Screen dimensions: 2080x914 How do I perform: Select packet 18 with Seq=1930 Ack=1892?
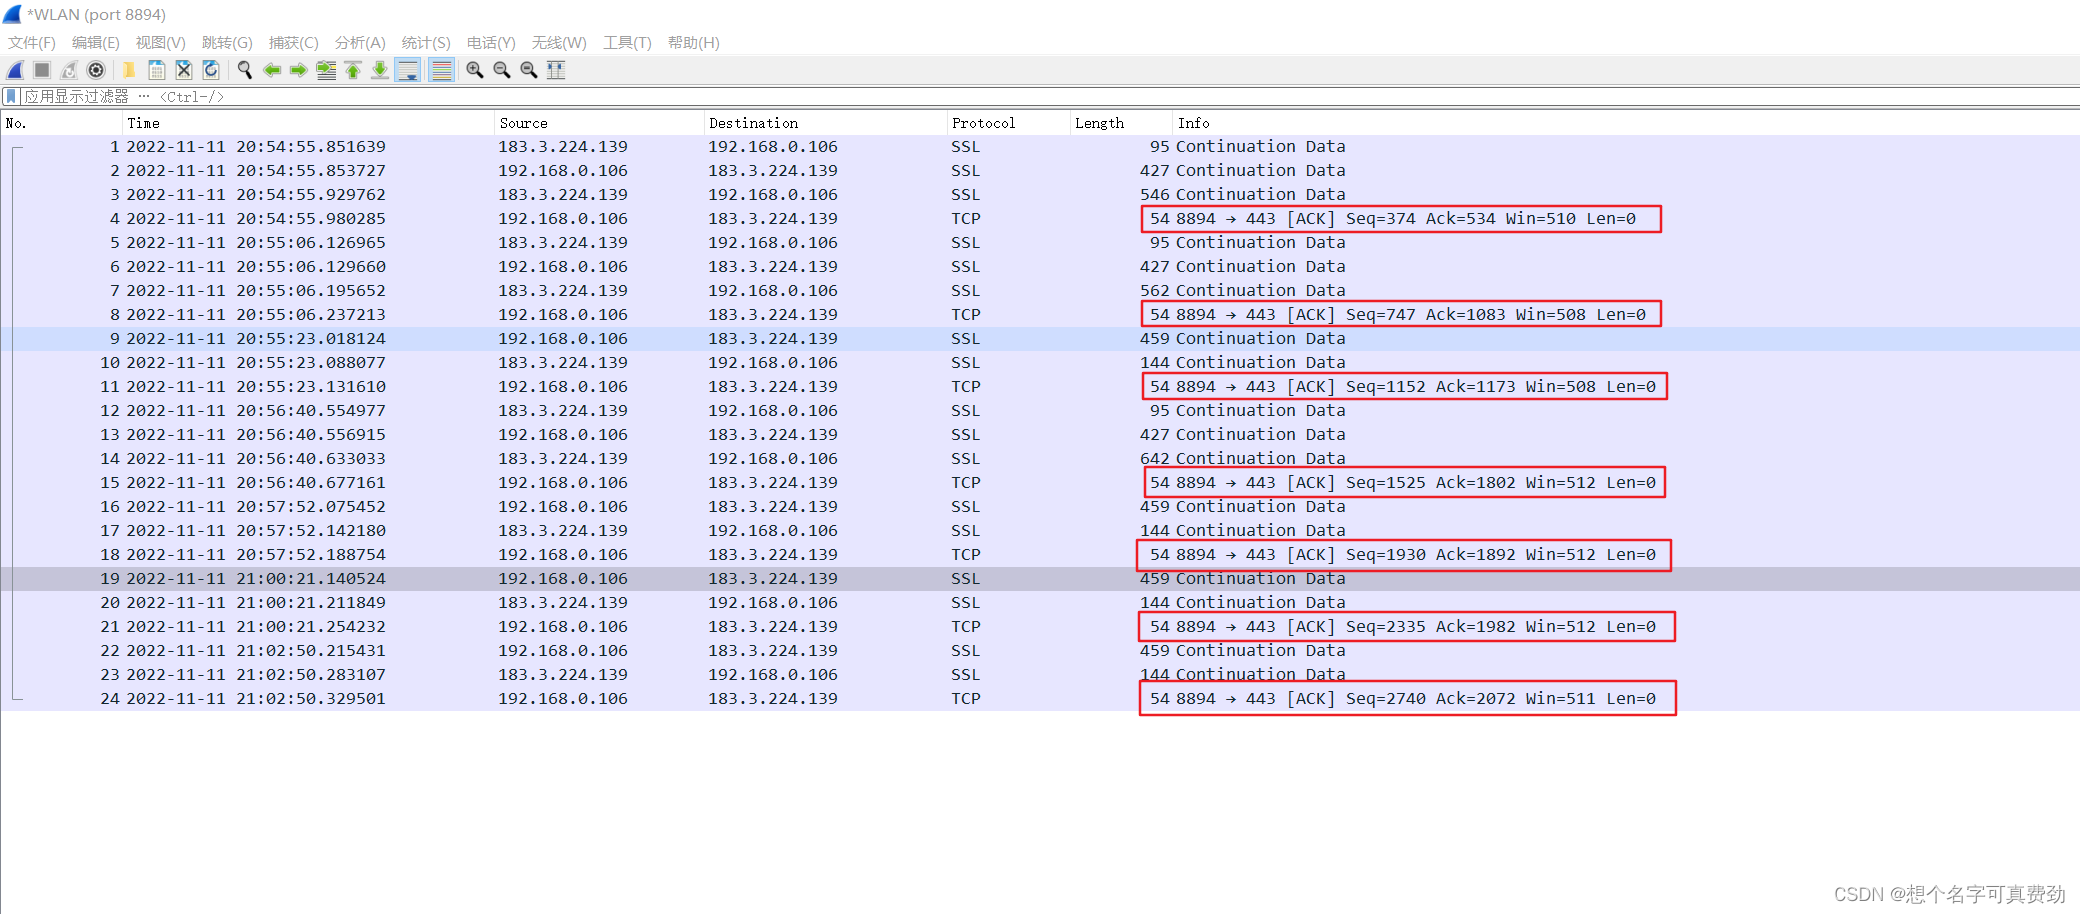point(1040,555)
